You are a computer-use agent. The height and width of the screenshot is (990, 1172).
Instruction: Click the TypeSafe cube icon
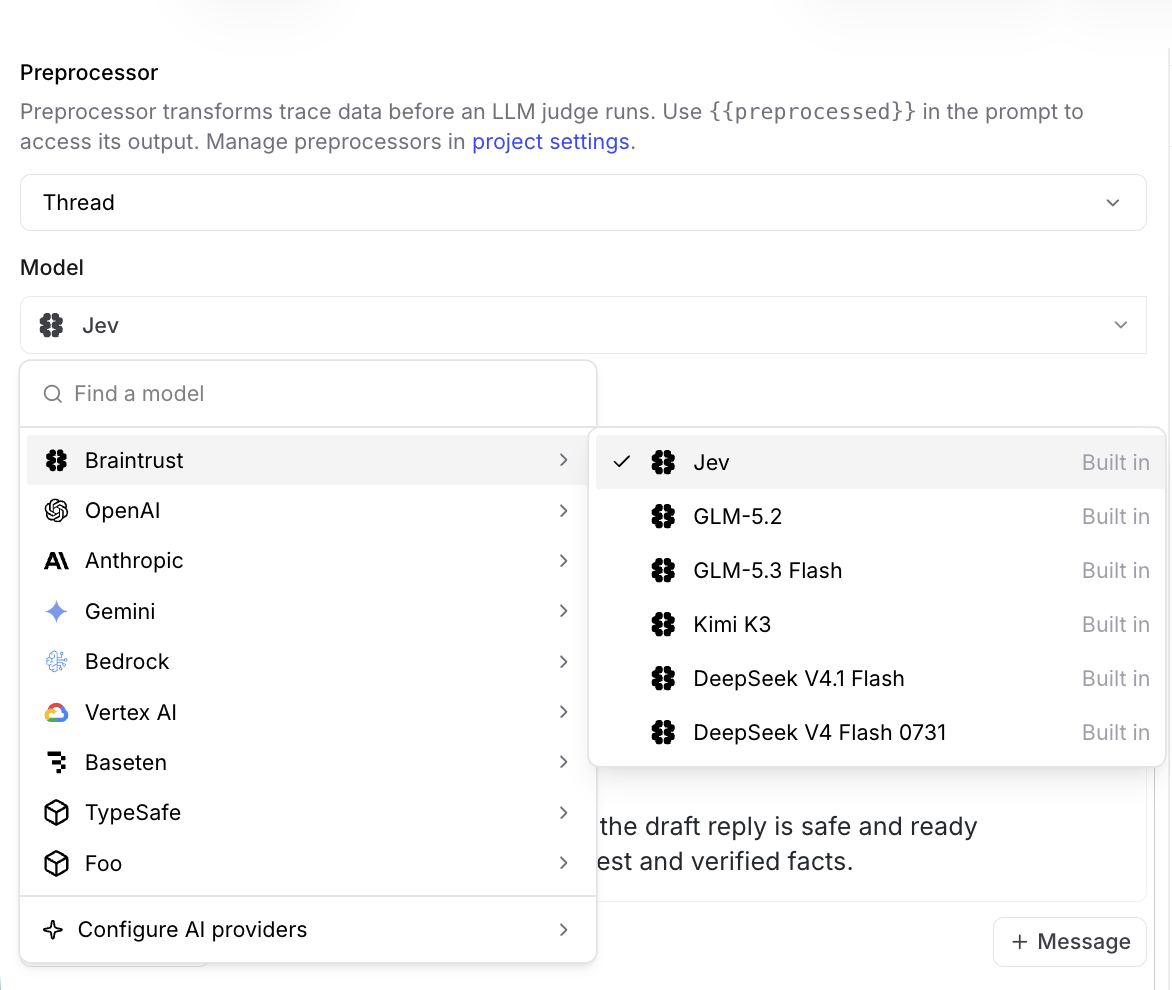pos(56,812)
